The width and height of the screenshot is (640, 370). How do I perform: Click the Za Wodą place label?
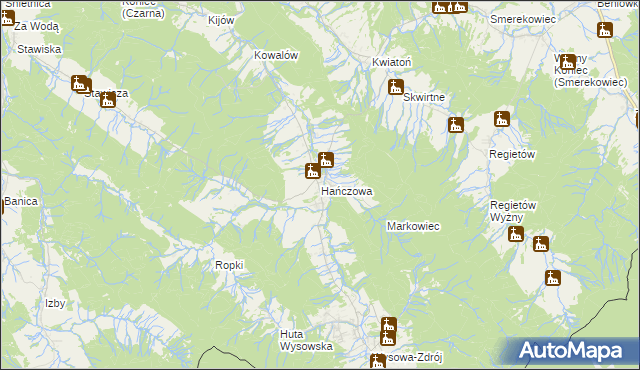point(36,27)
